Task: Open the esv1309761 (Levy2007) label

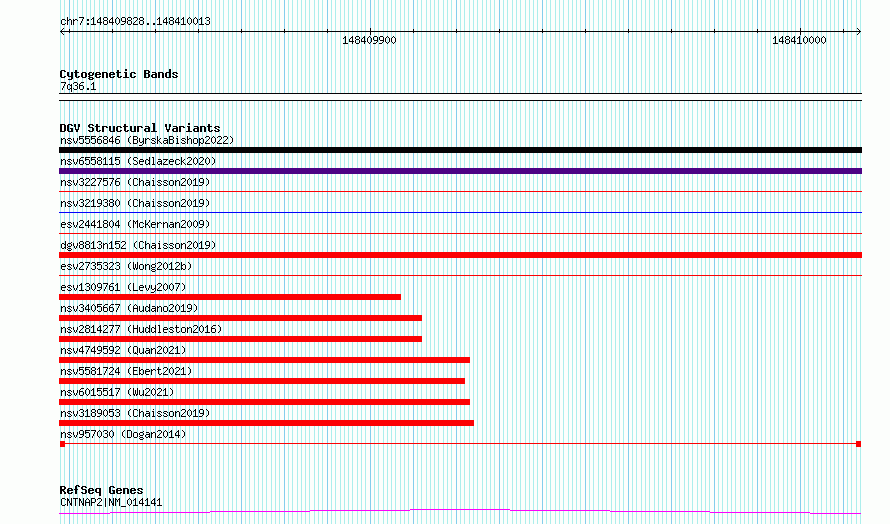Action: [123, 287]
